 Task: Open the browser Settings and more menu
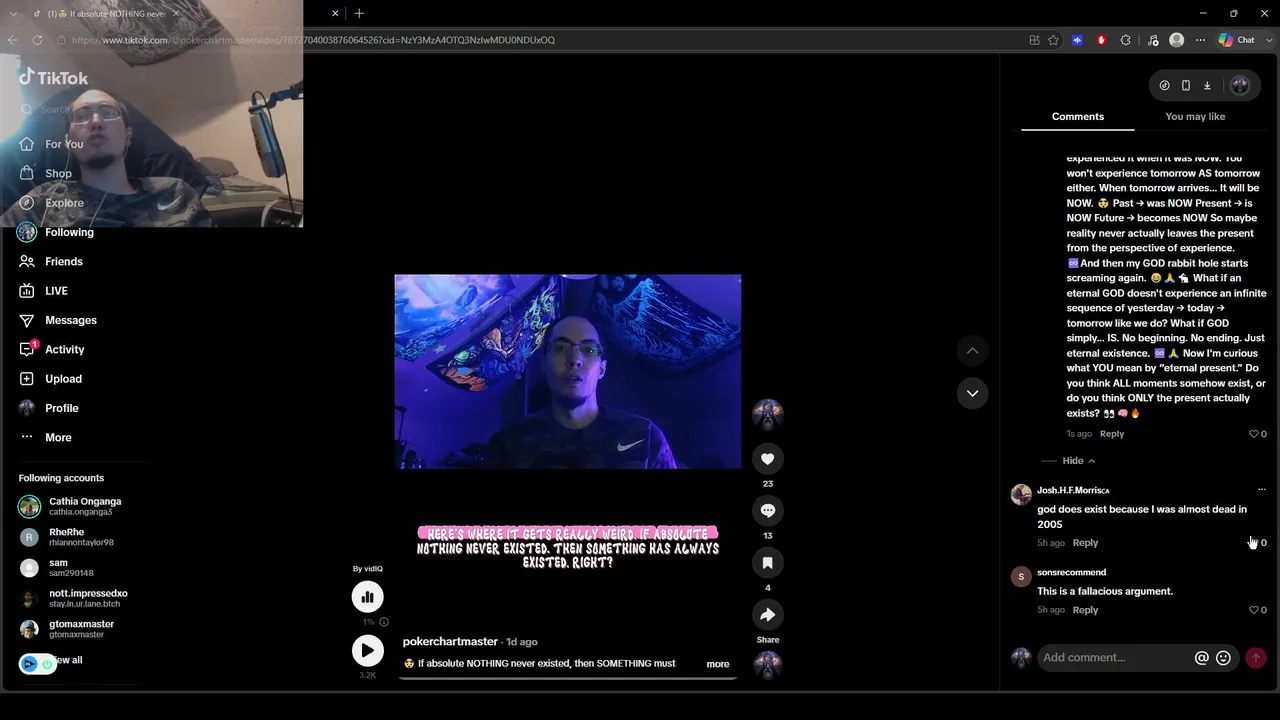[x=1201, y=40]
